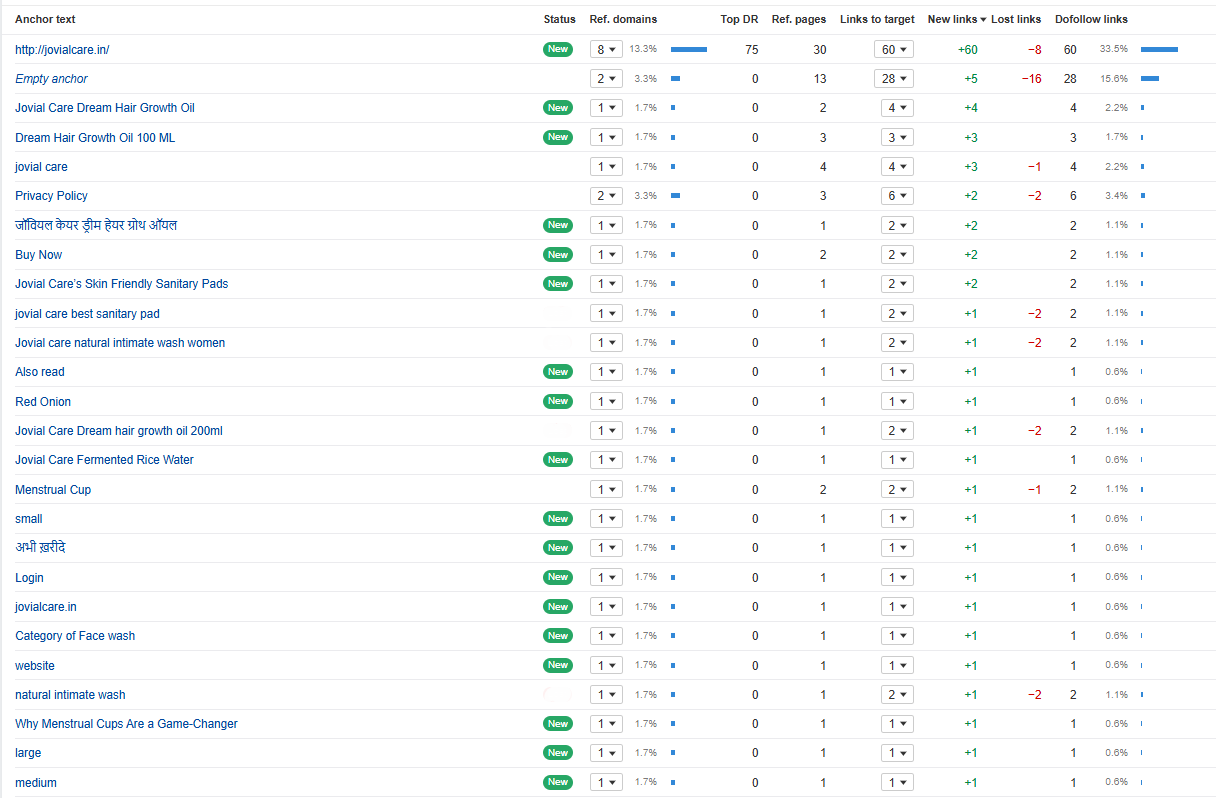1216x798 pixels.
Task: Expand Ref. domains dropdown for http://jovialcare.in/
Action: pos(606,49)
